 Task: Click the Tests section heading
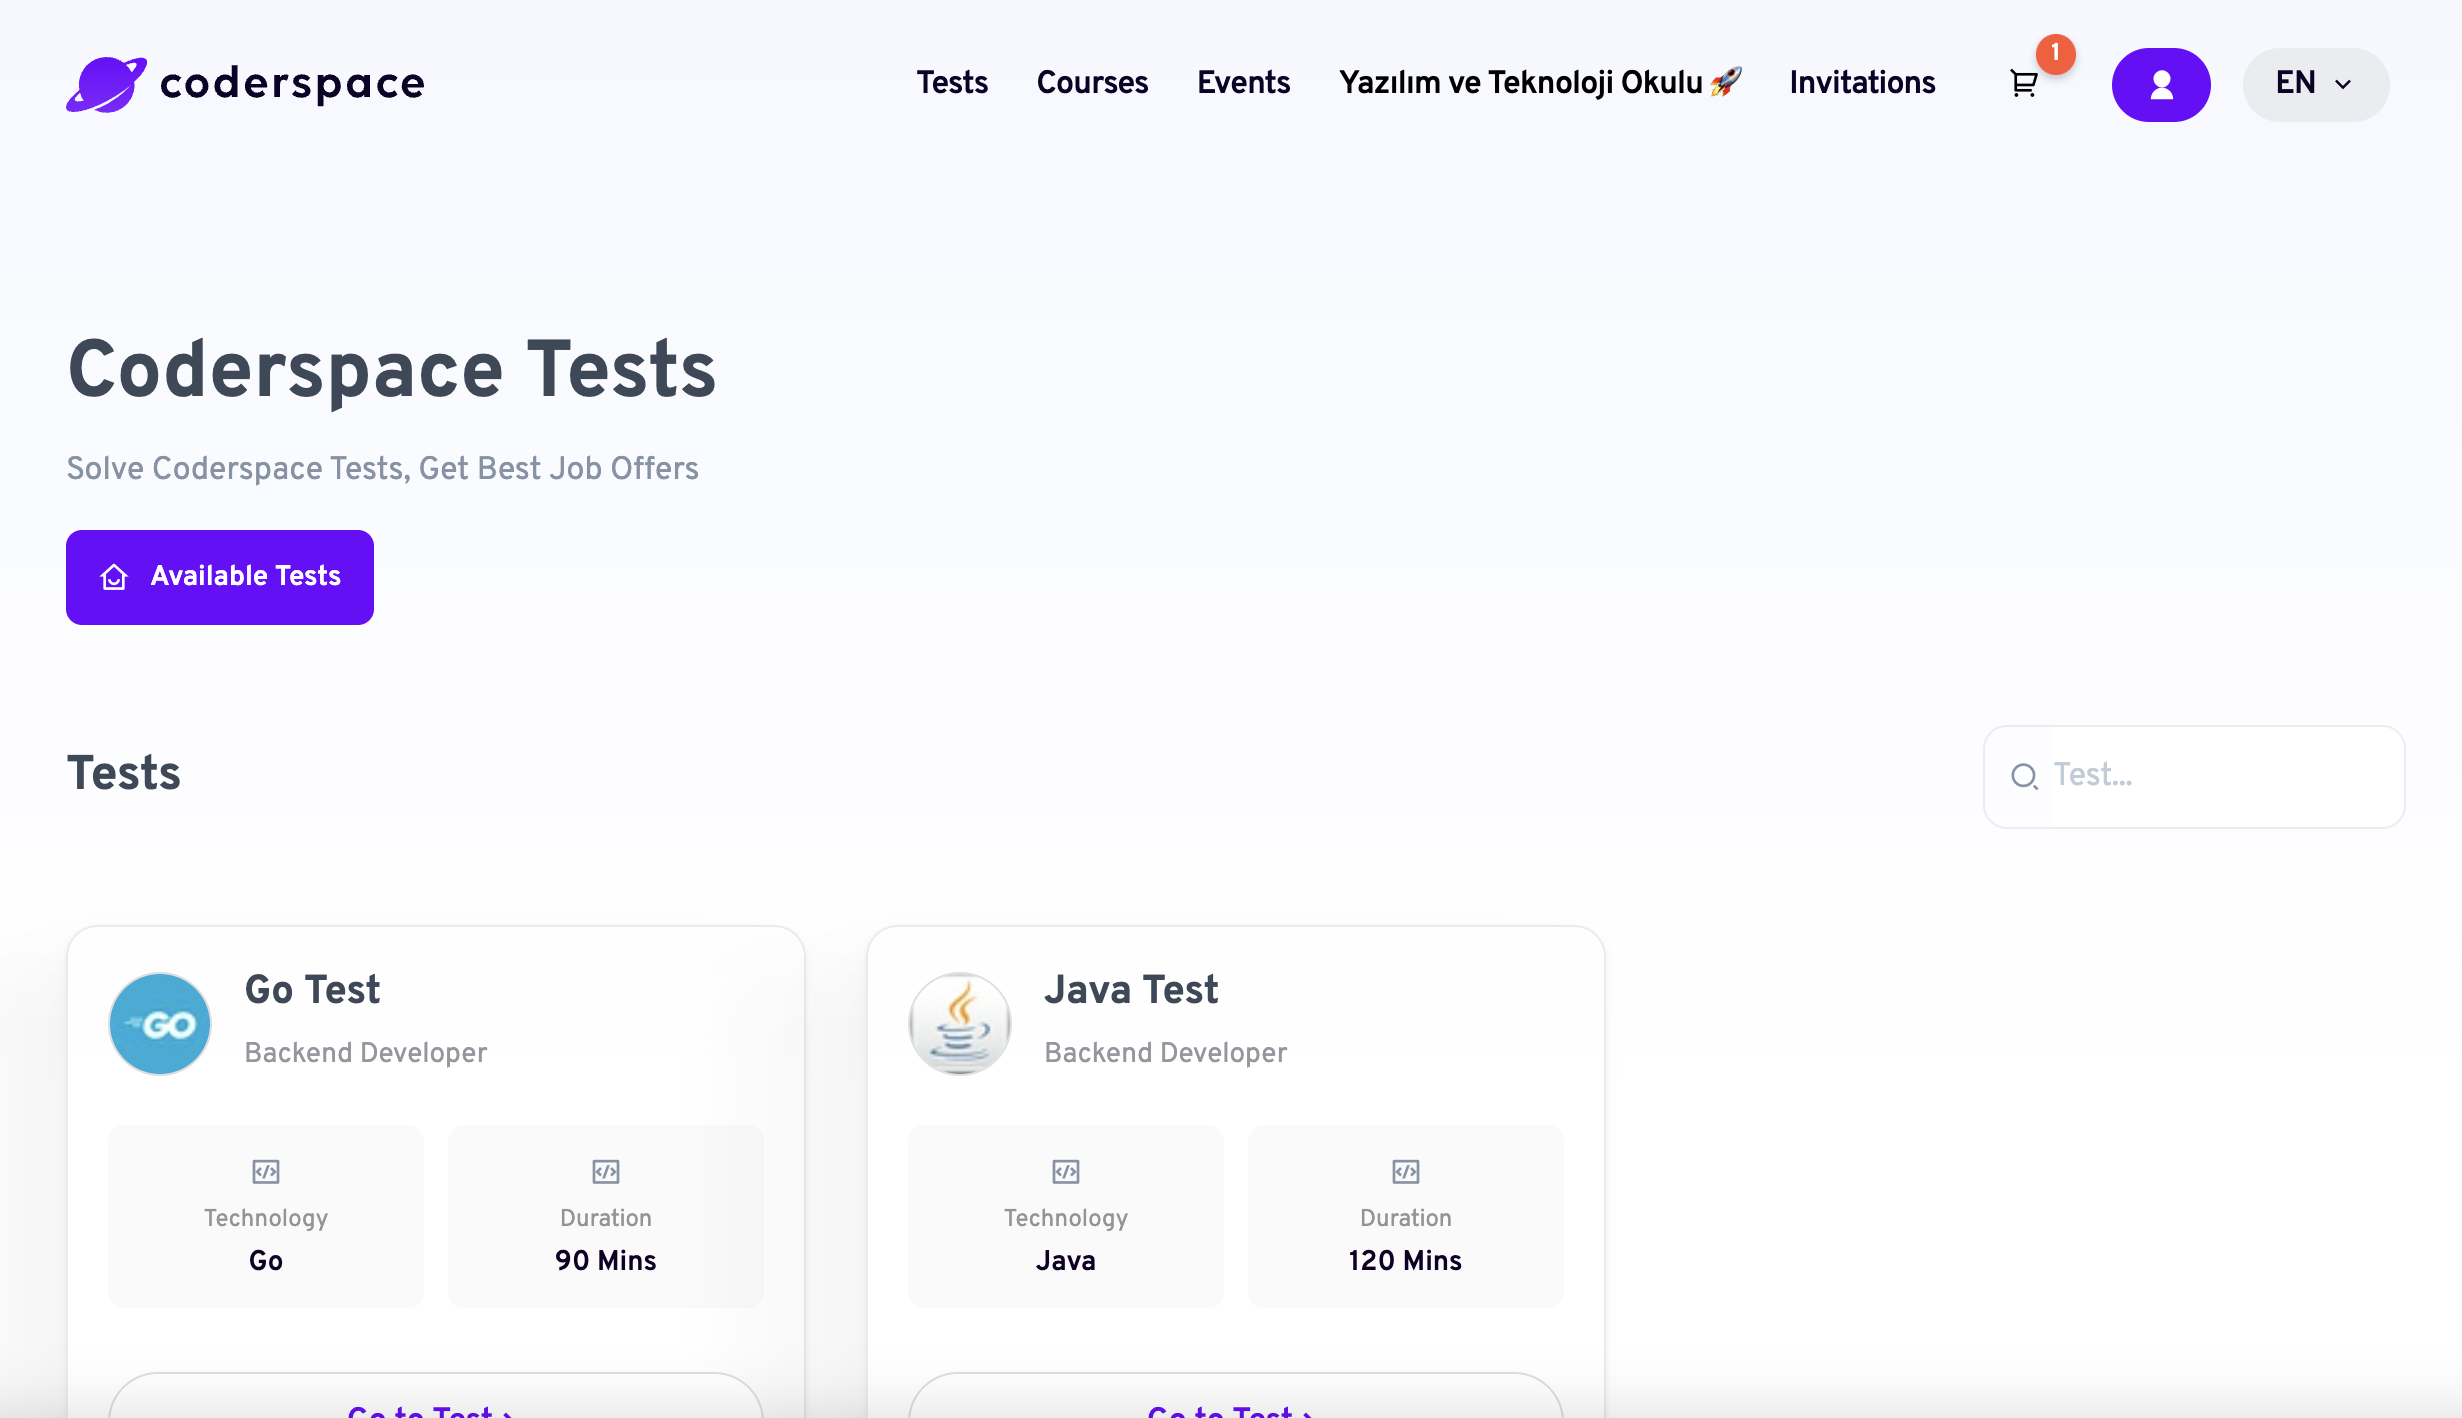click(x=124, y=774)
